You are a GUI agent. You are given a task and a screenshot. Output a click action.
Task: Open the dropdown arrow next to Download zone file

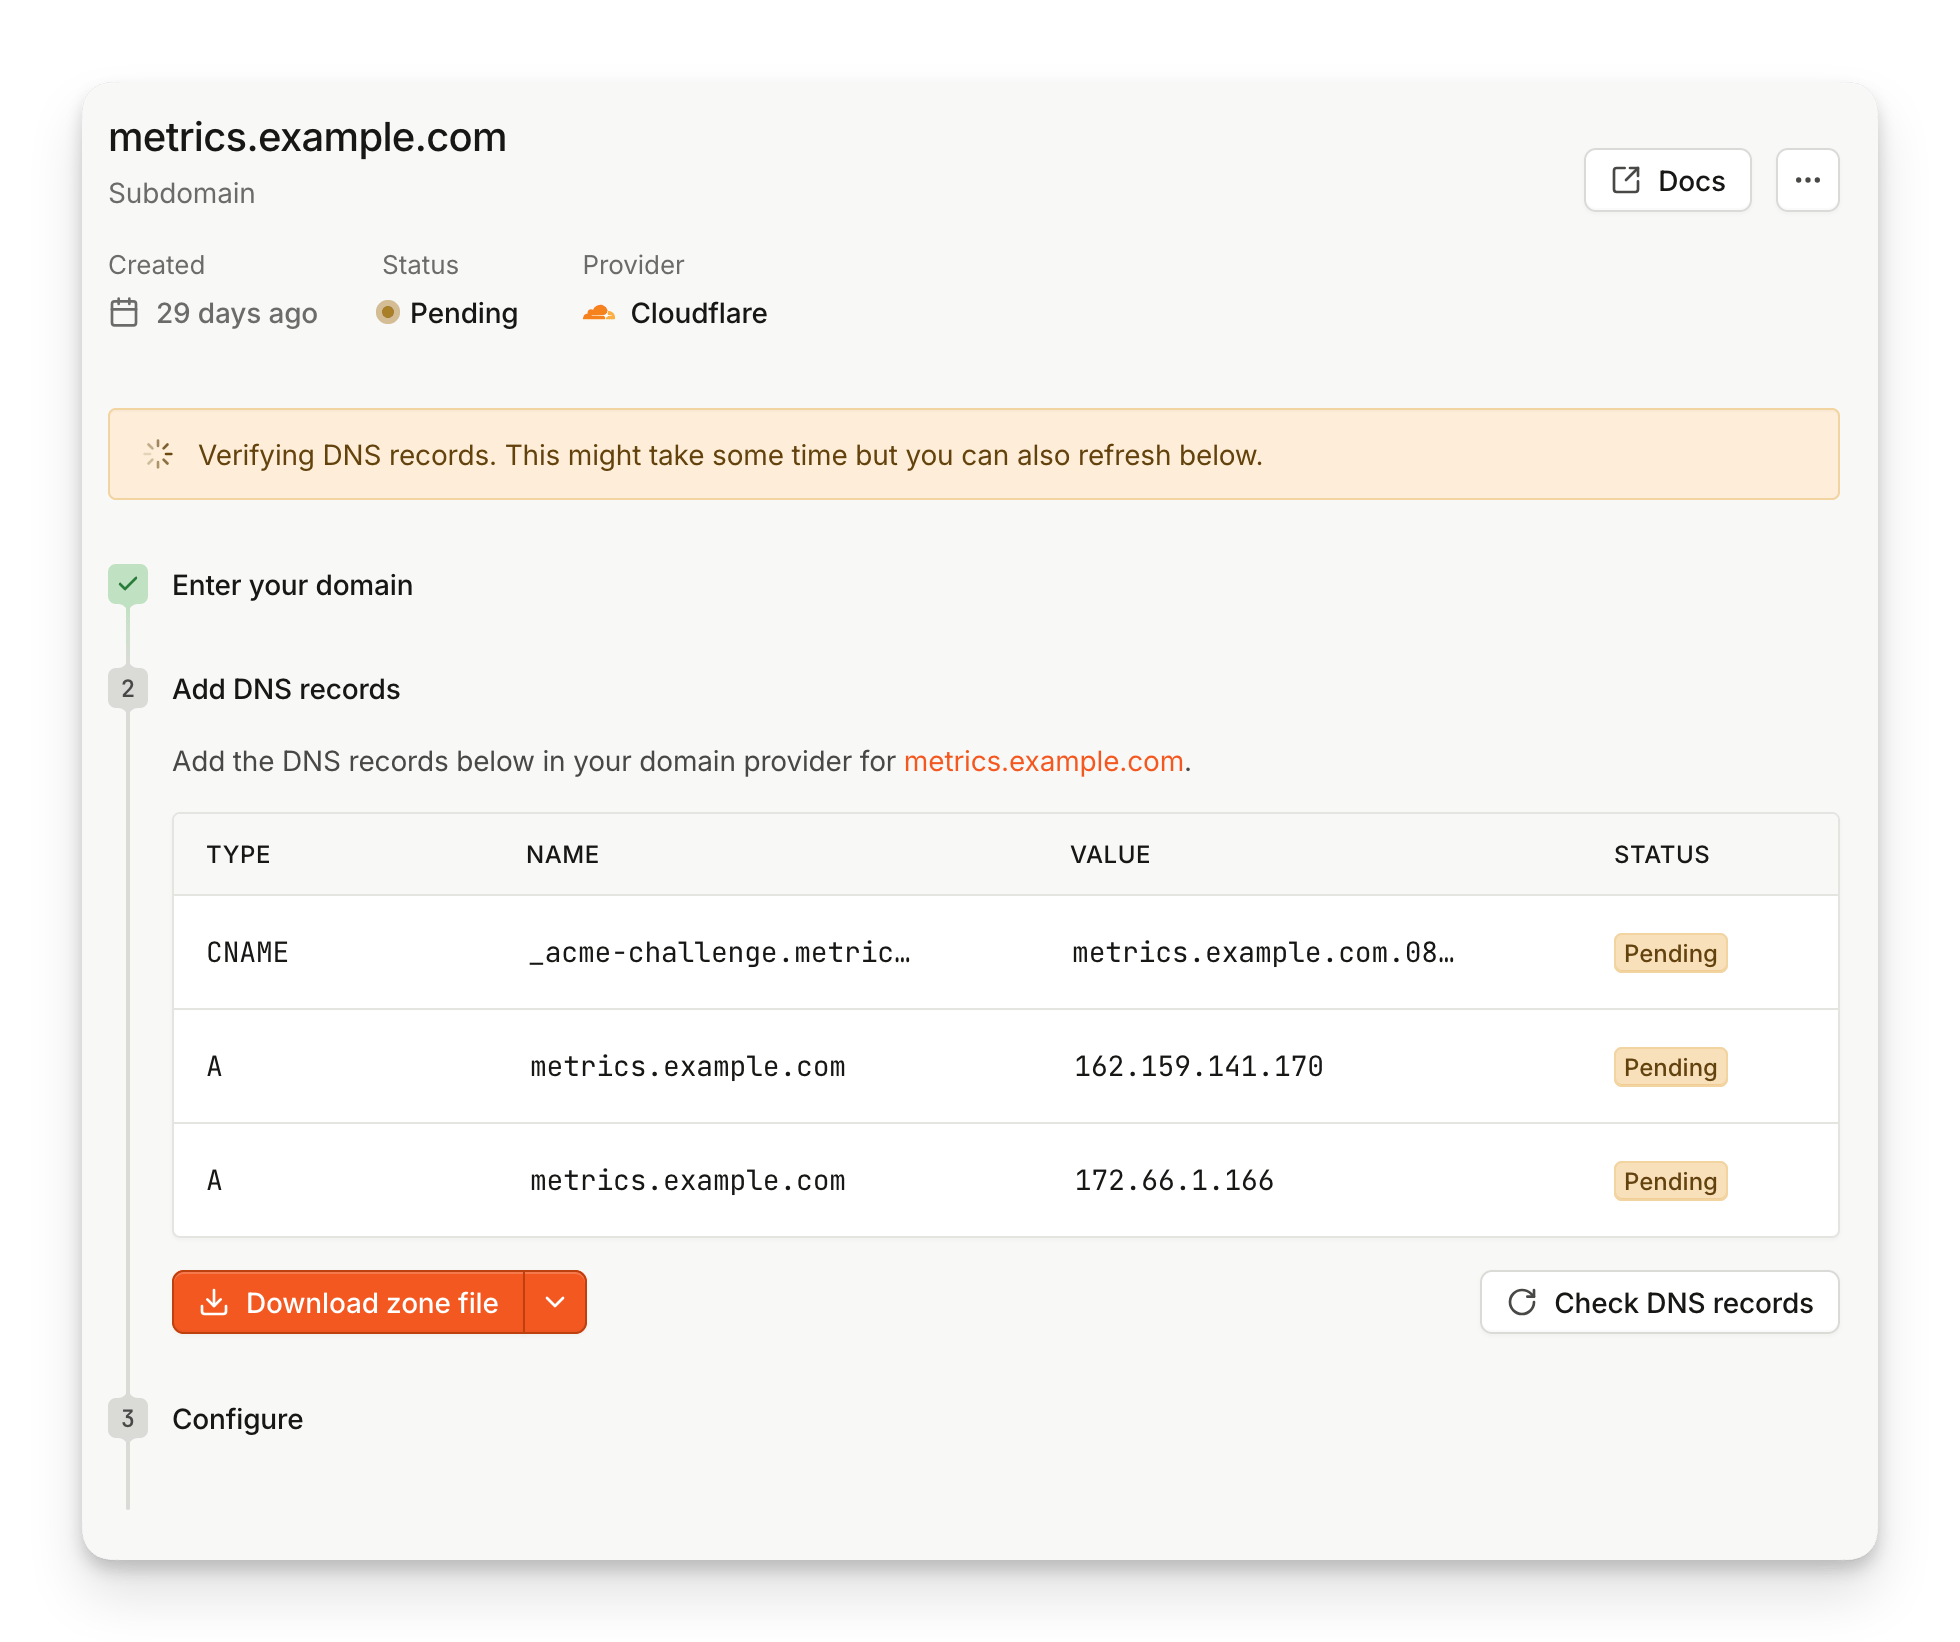tap(555, 1302)
